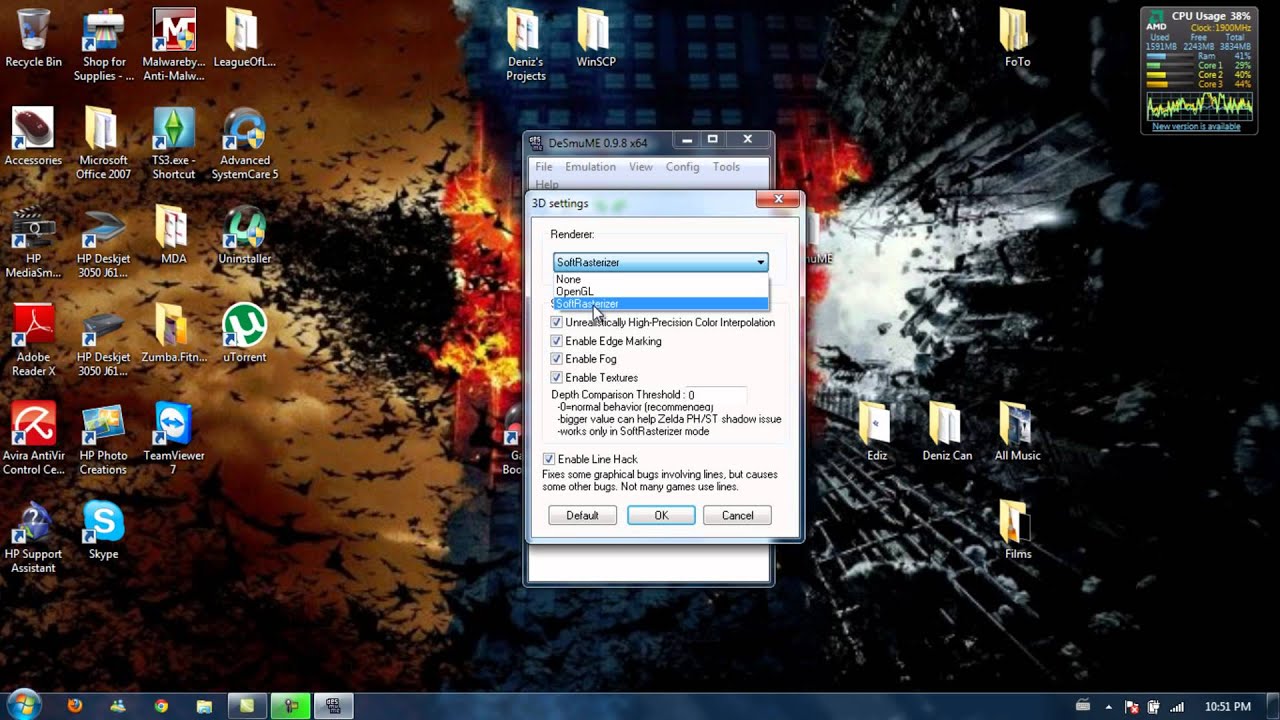The image size is (1280, 720).
Task: Open the Action Center flag tray icon
Action: [x=1132, y=707]
